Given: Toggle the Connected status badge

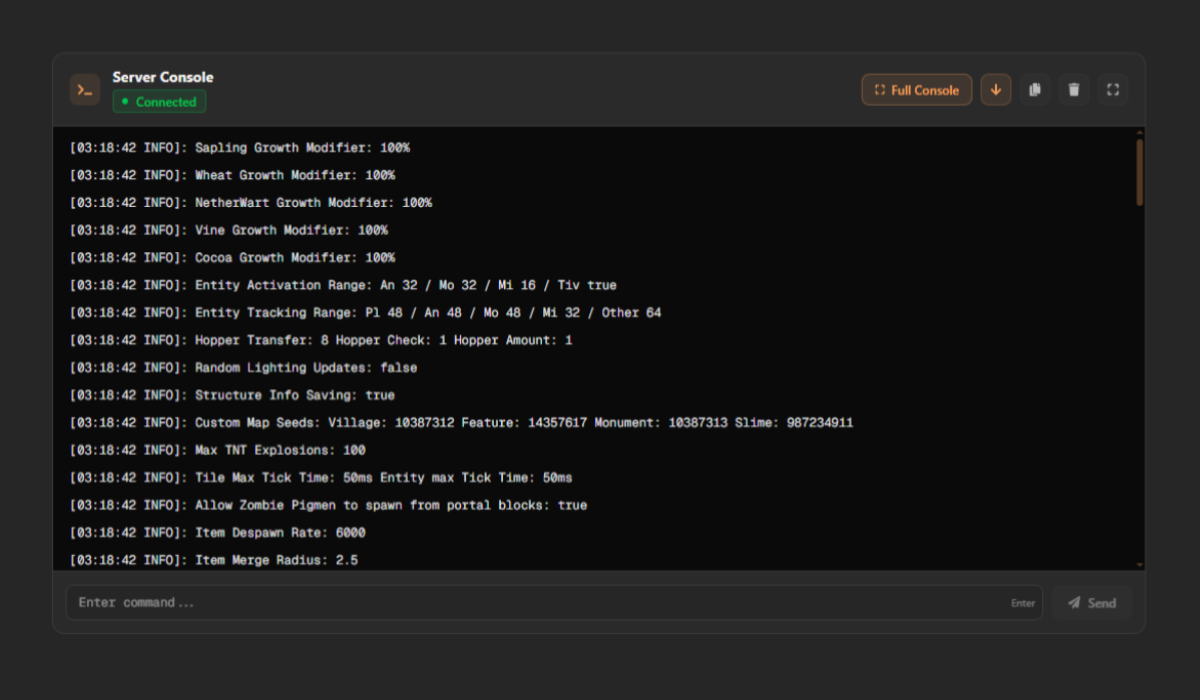Looking at the screenshot, I should click(159, 101).
